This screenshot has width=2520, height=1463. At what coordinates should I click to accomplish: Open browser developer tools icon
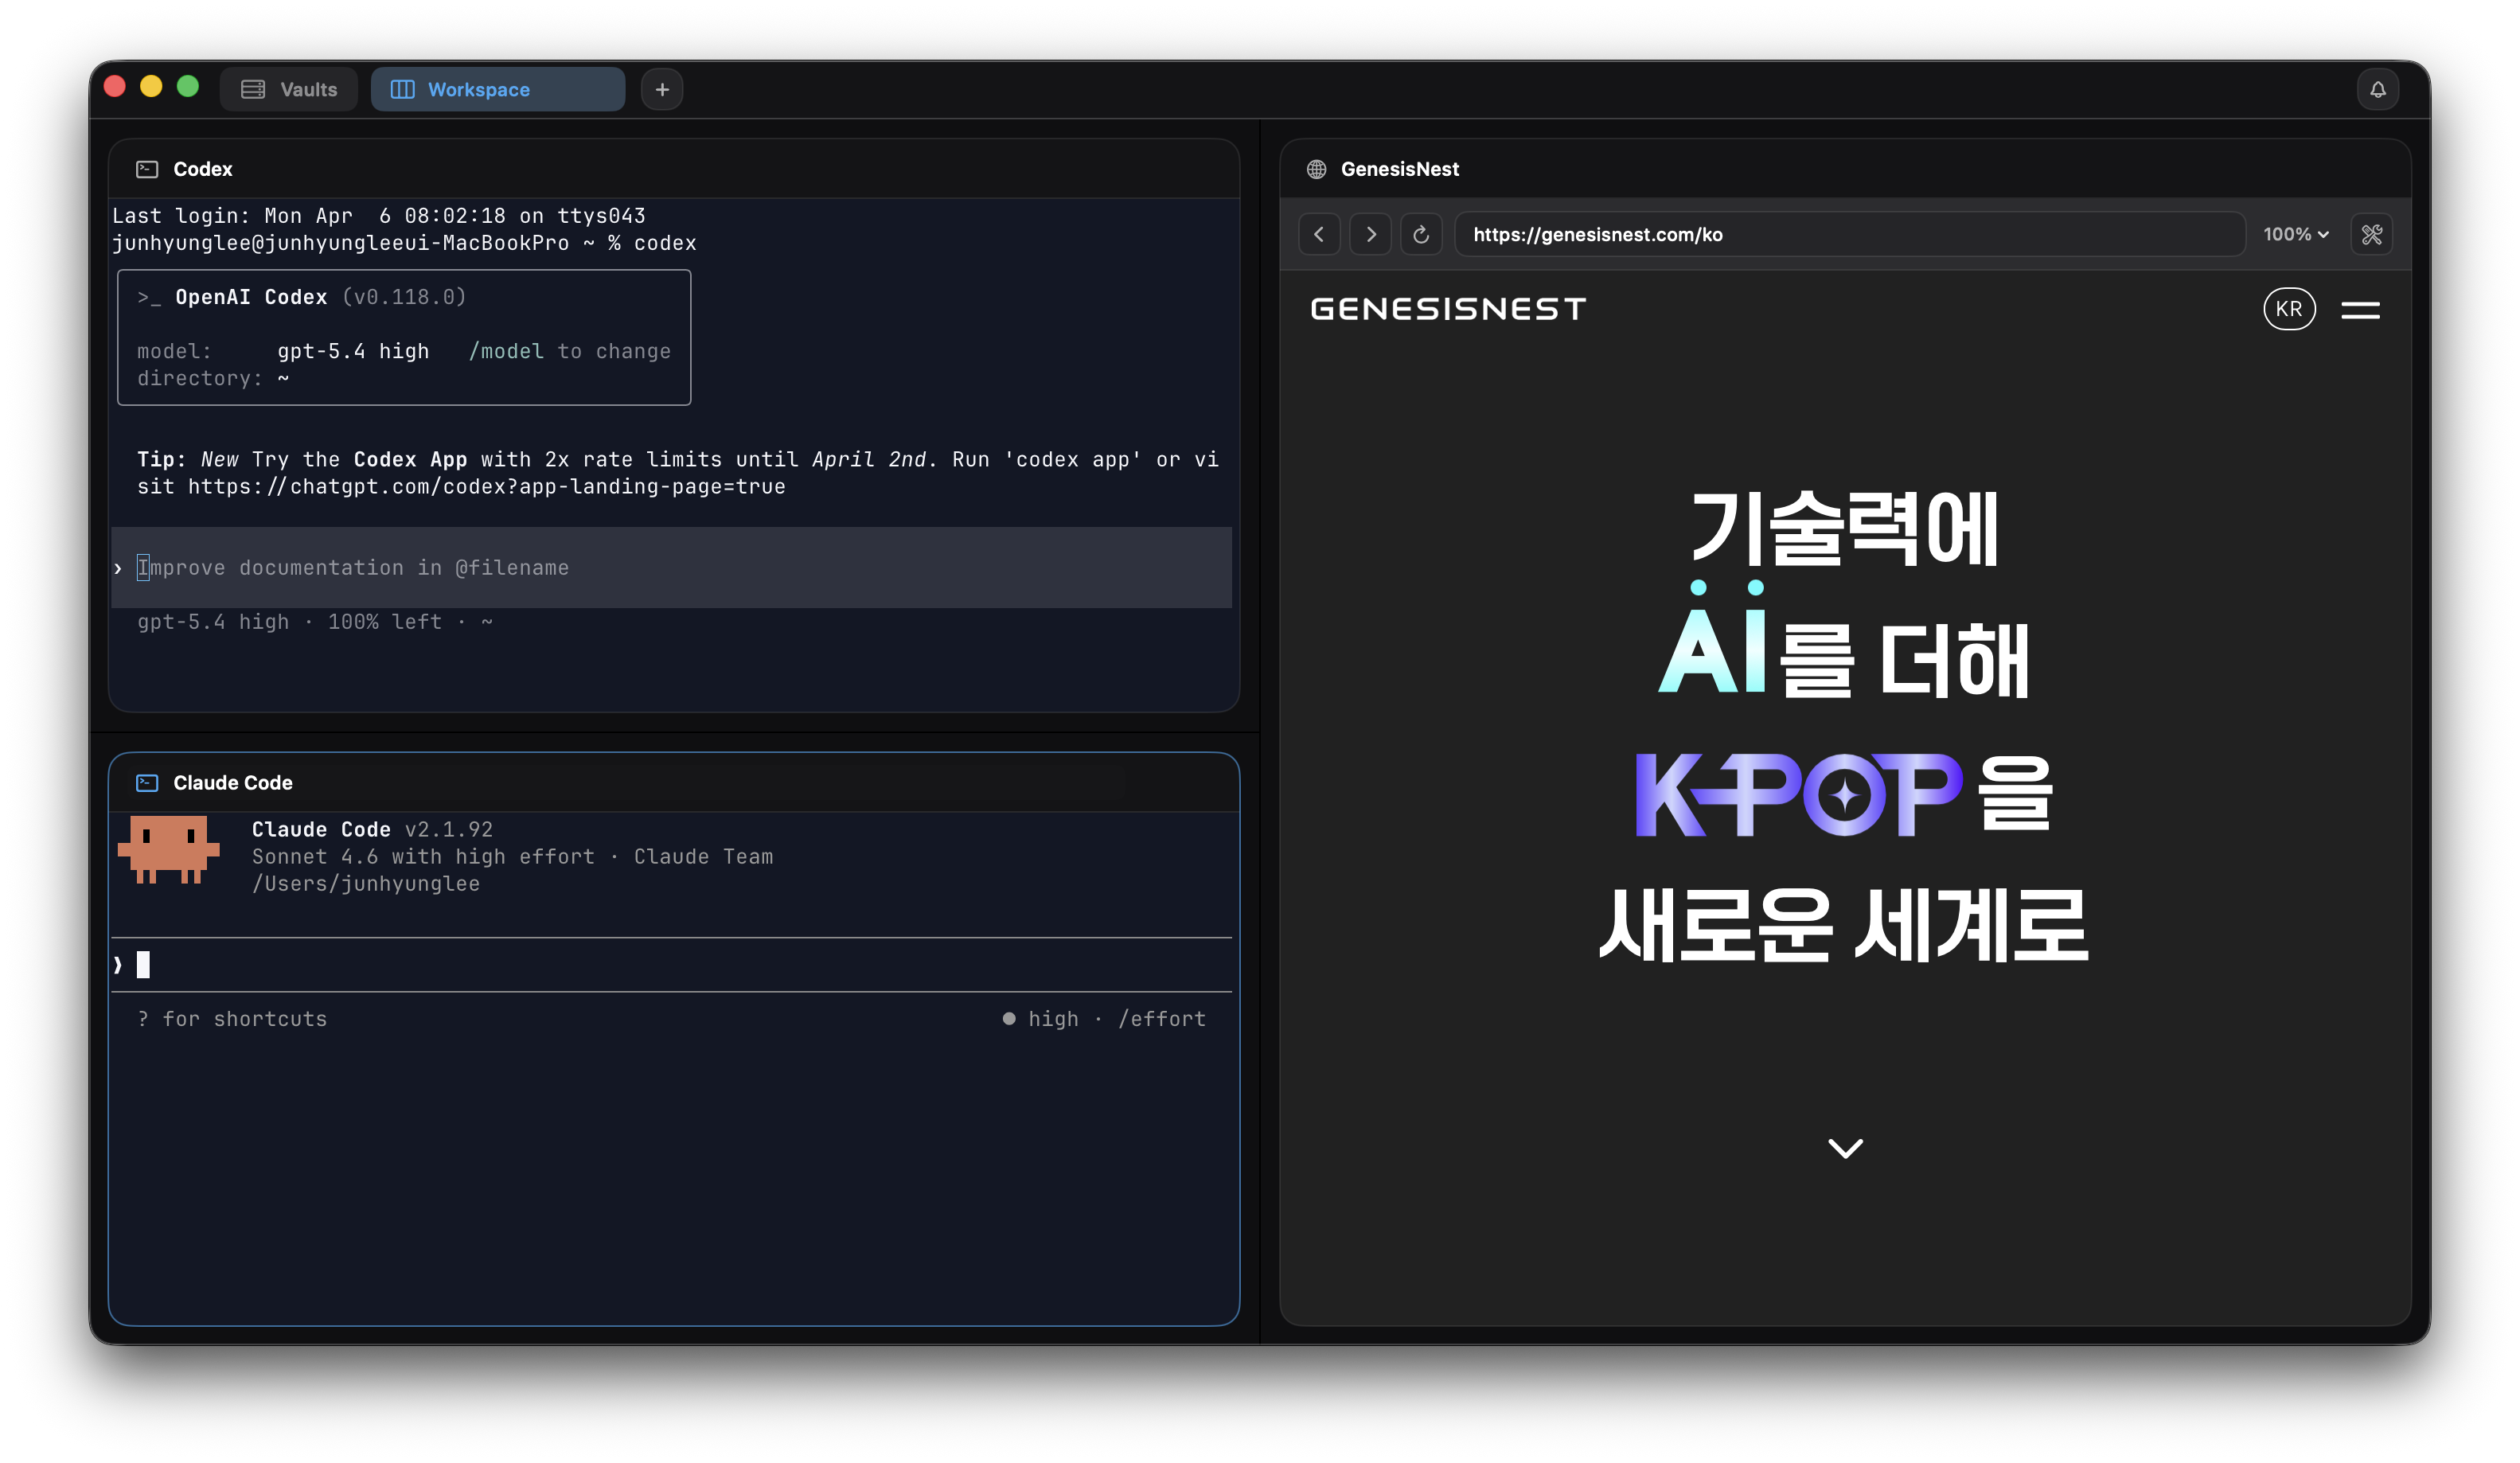pyautogui.click(x=2371, y=234)
